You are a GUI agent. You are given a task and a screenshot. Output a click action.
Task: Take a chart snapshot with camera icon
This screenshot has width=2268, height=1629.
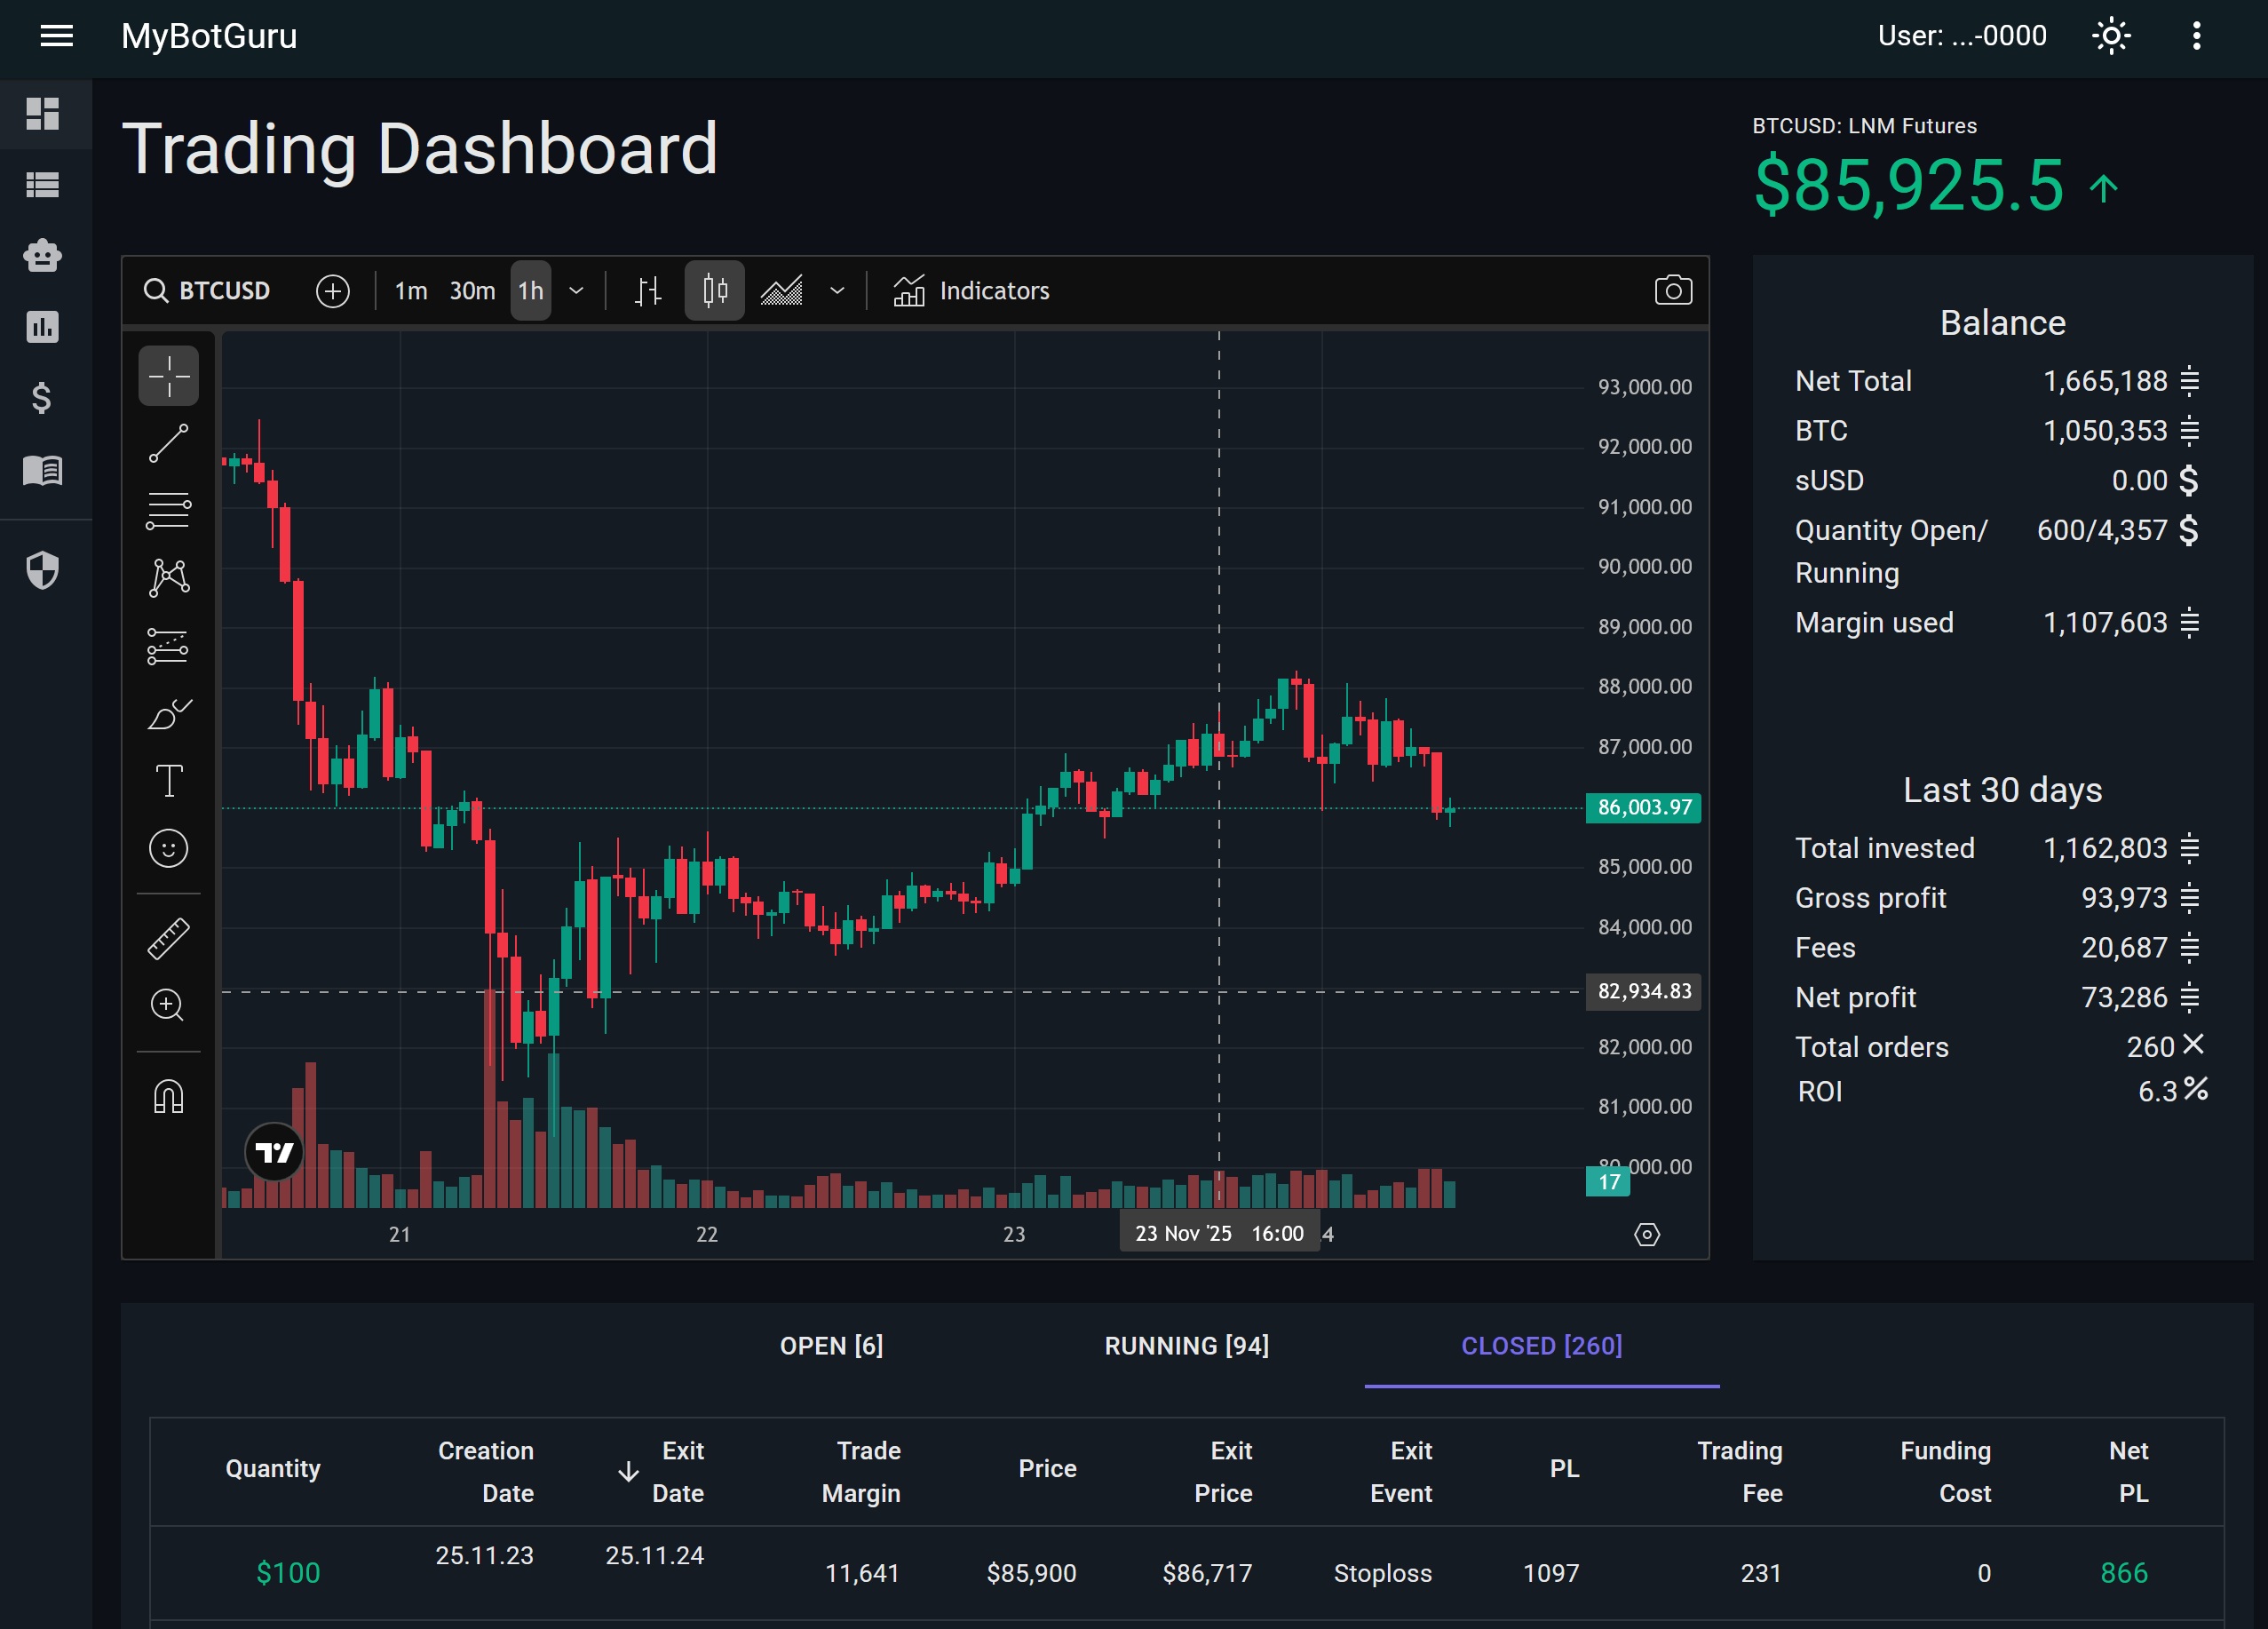(1672, 291)
